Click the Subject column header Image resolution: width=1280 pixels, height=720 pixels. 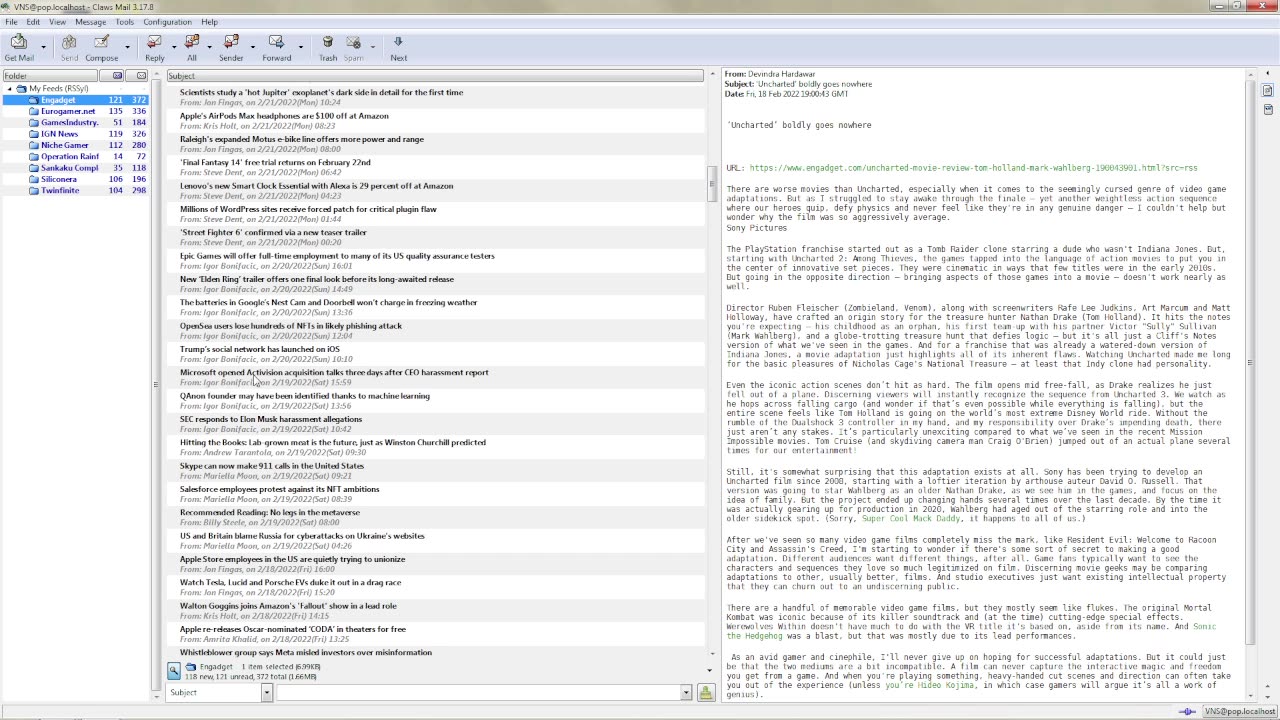tap(434, 76)
